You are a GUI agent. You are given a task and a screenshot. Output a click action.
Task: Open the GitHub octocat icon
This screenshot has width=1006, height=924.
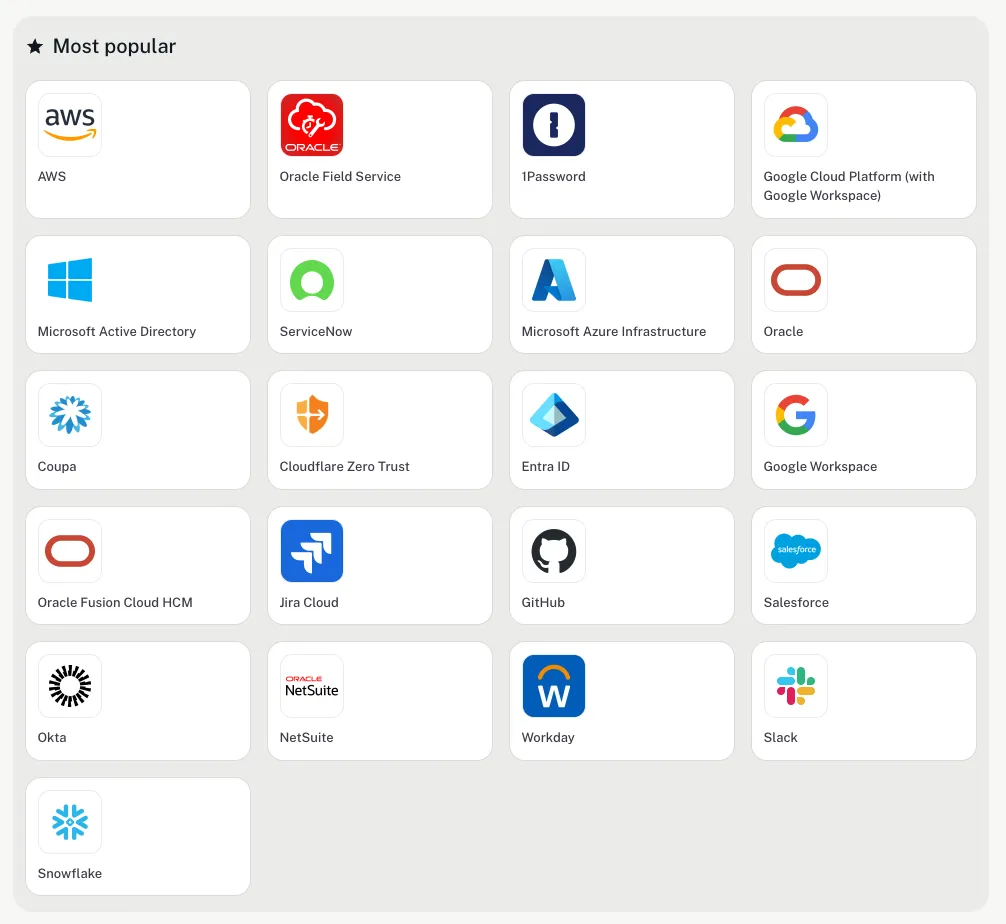[x=554, y=551]
